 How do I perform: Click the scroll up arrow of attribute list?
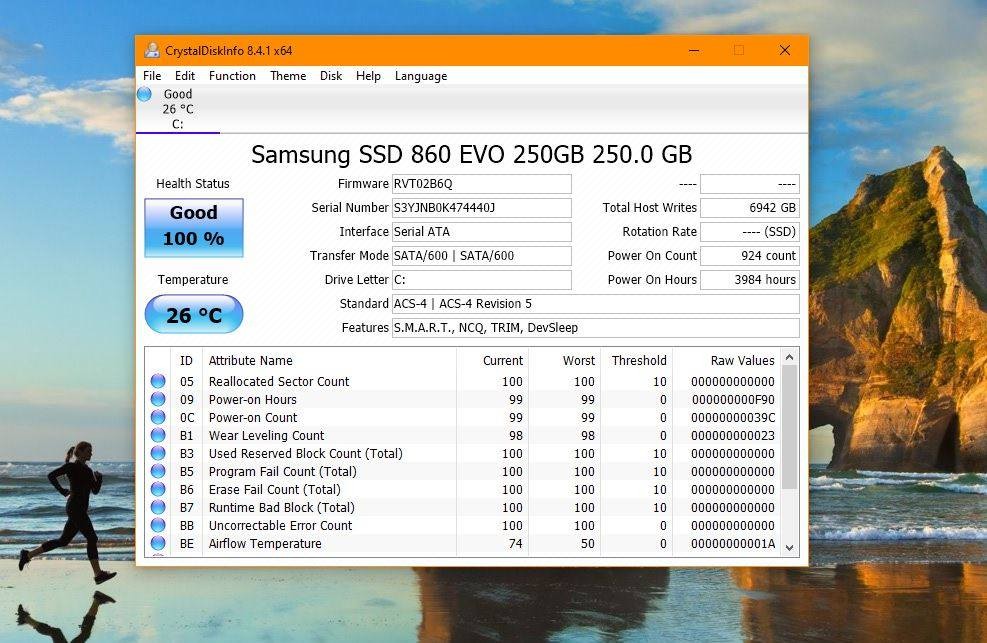click(789, 357)
